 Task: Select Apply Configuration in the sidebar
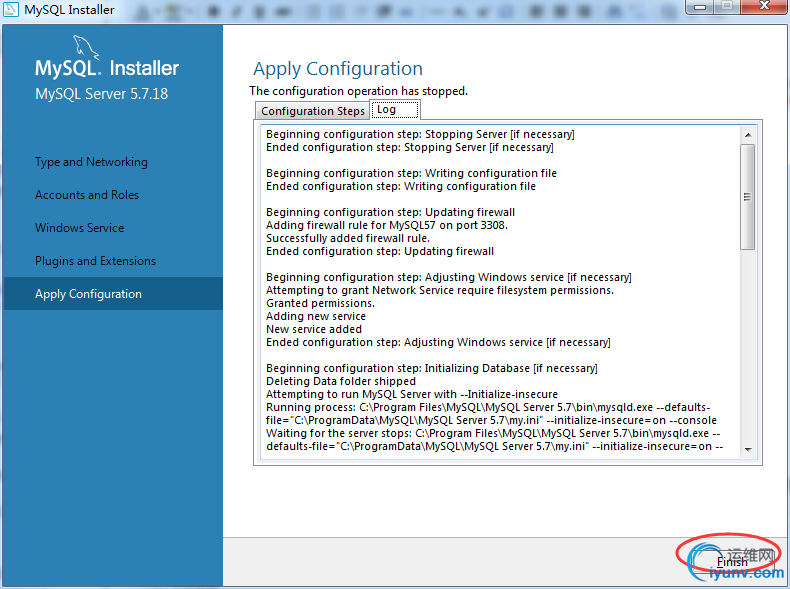point(113,294)
